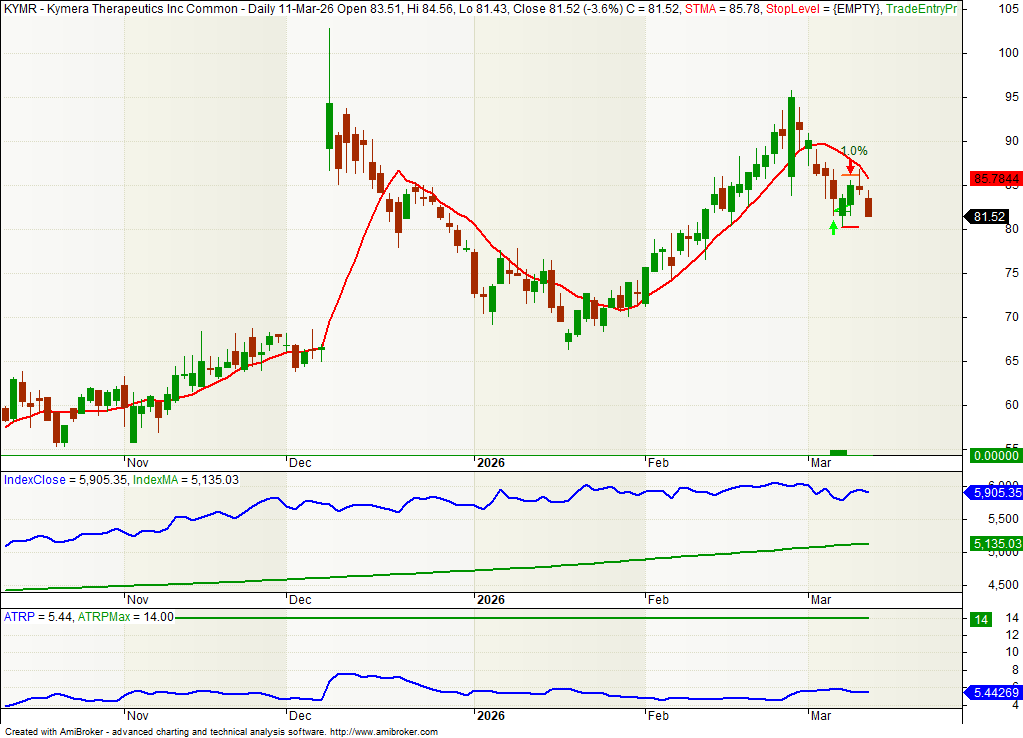Image resolution: width=1023 pixels, height=738 pixels.
Task: Select the green 14 ATRPMax value tag
Action: 981,620
